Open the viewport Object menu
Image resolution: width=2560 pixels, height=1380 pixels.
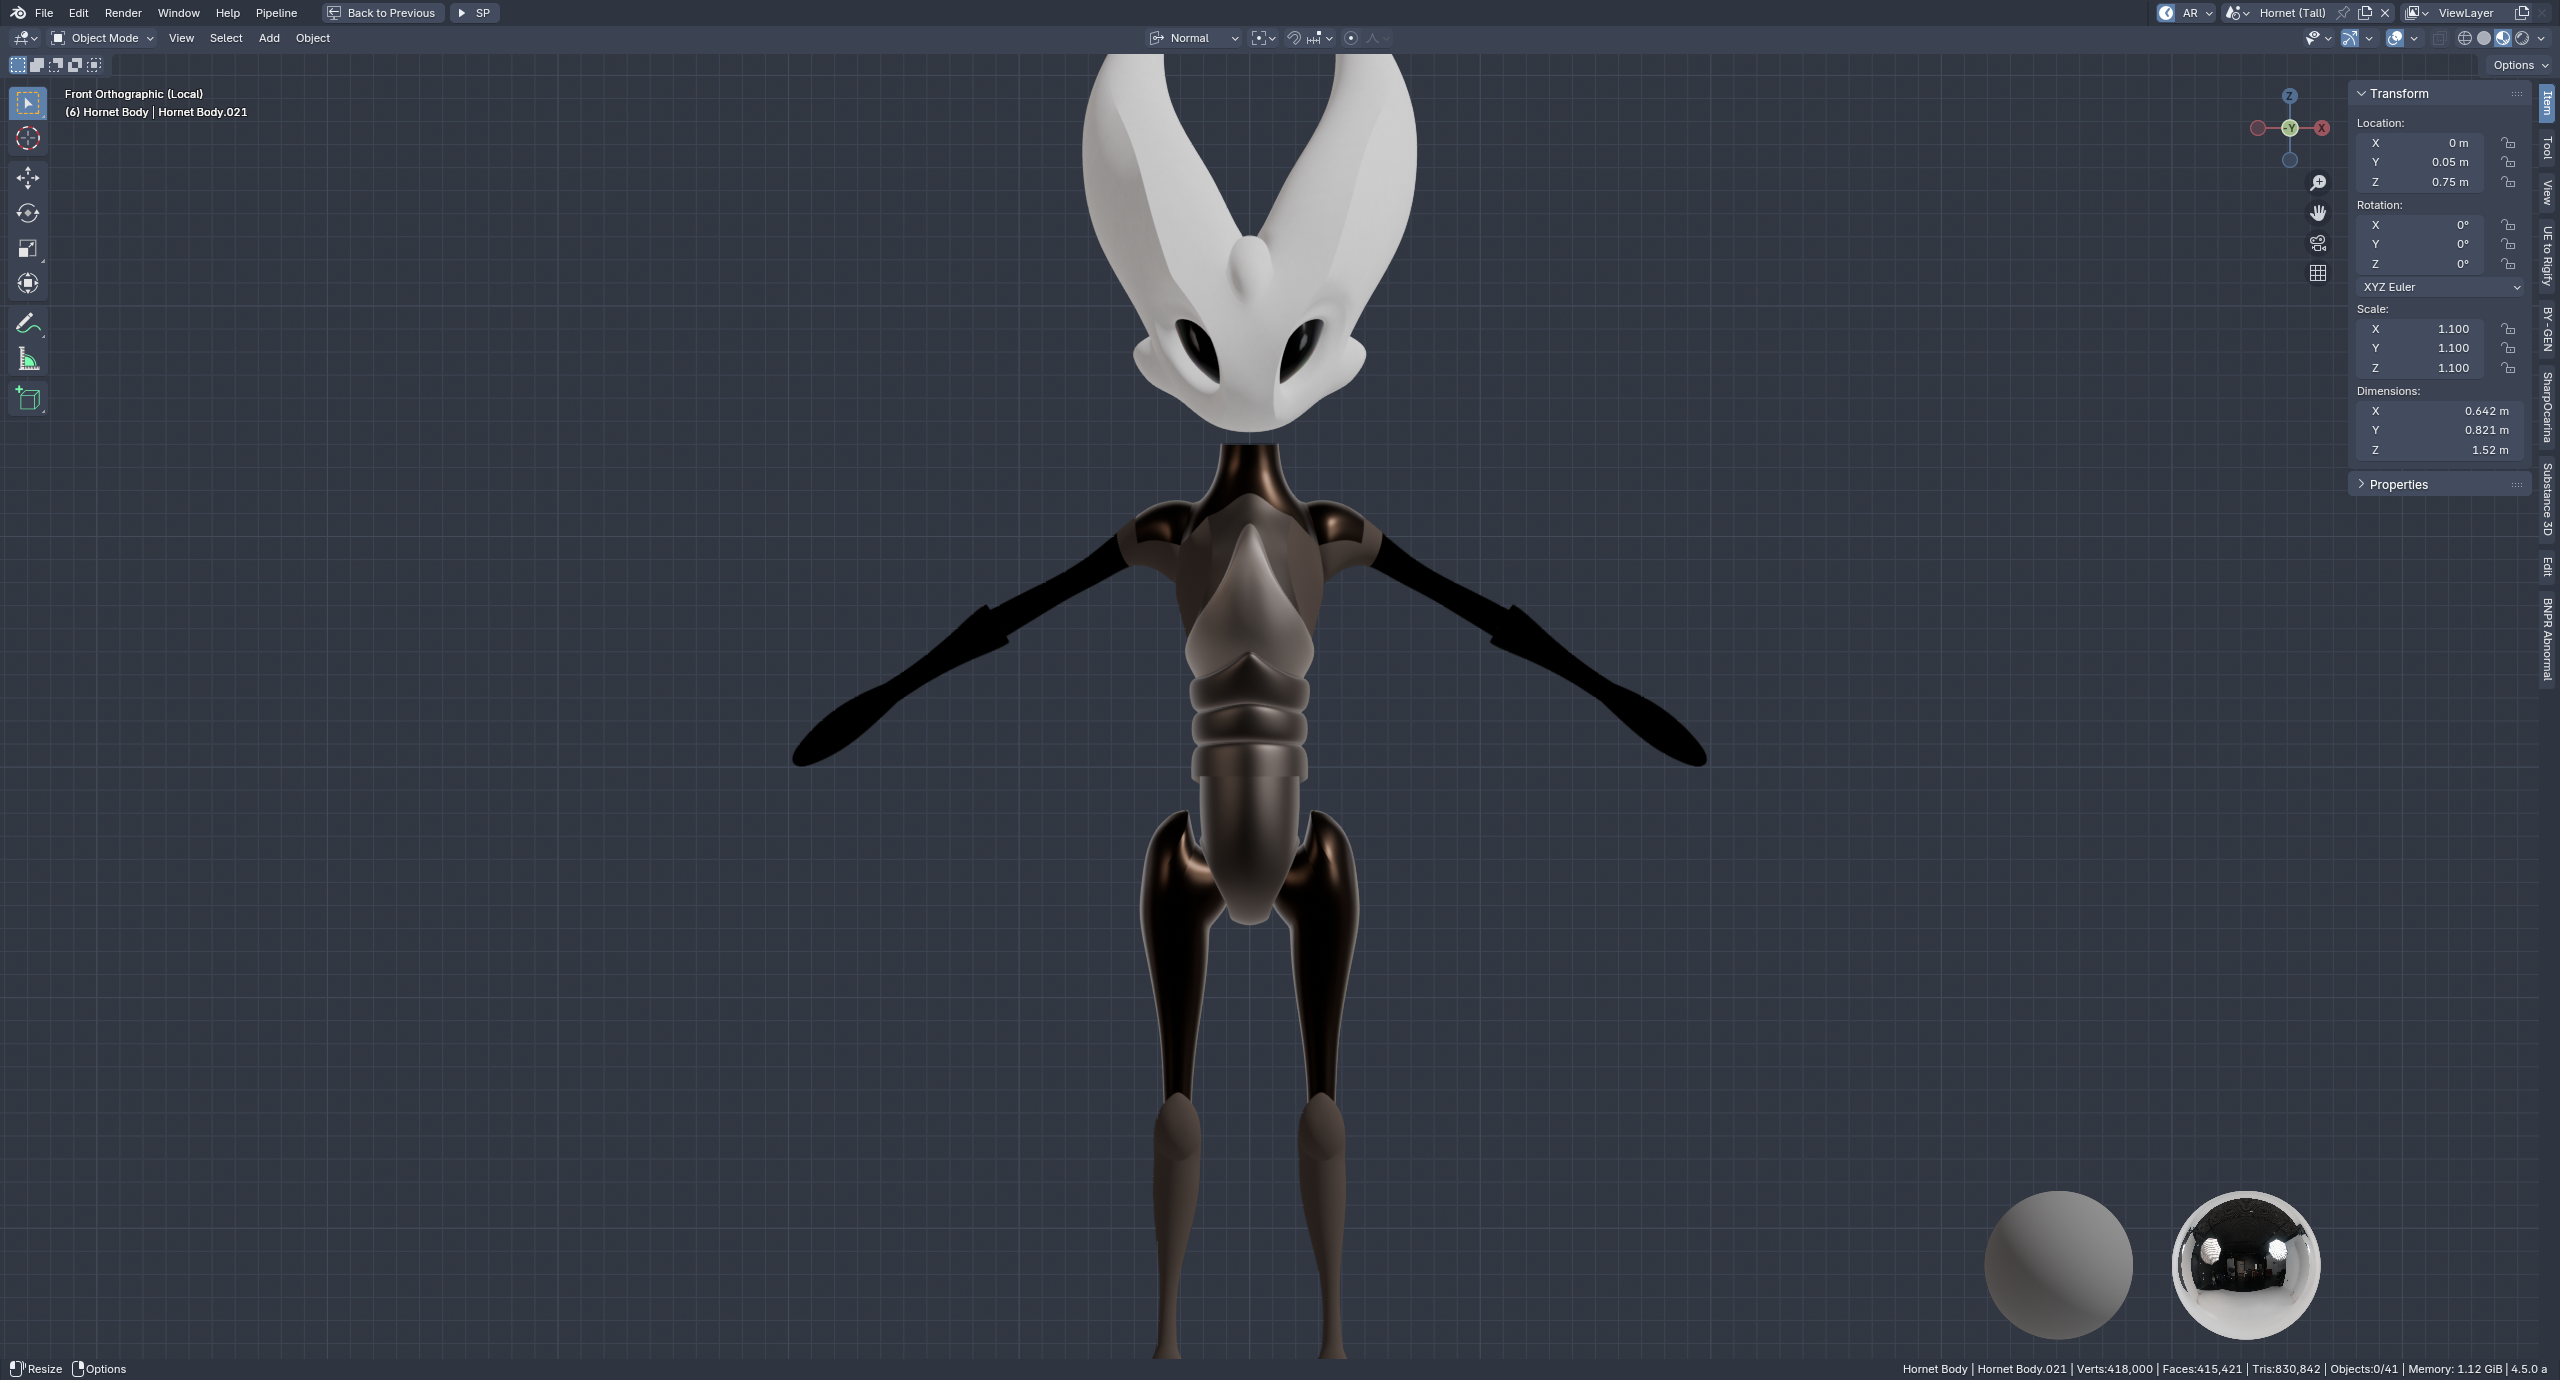coord(313,38)
